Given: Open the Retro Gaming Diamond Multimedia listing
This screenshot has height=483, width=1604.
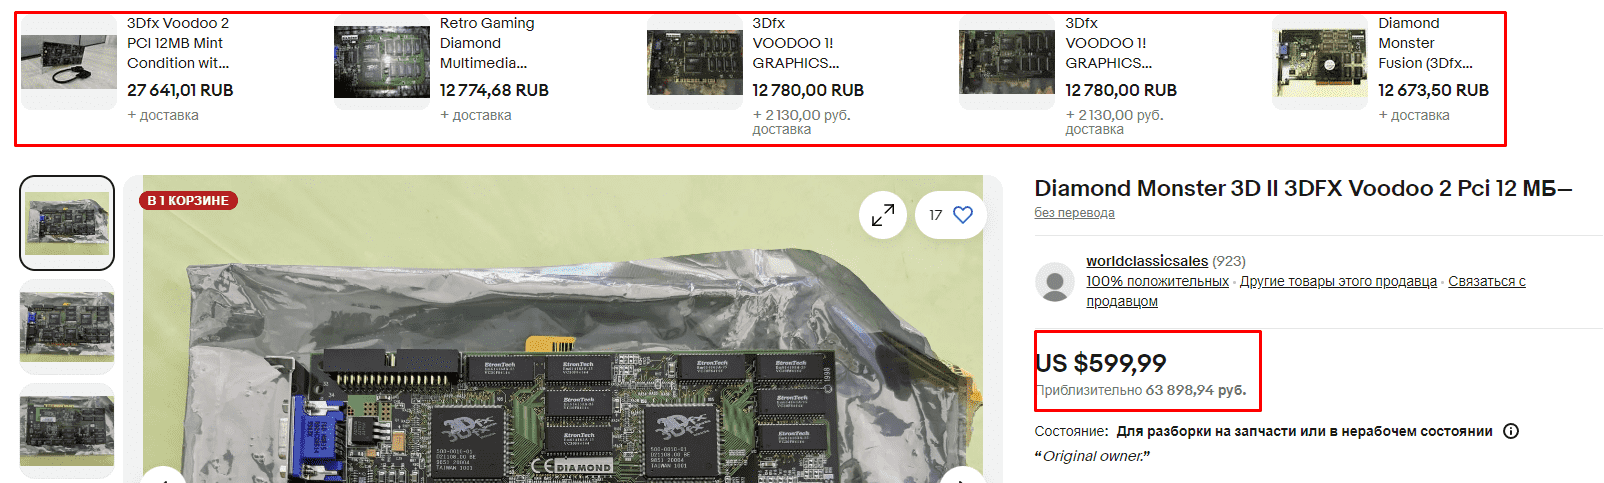Looking at the screenshot, I should click(x=487, y=43).
